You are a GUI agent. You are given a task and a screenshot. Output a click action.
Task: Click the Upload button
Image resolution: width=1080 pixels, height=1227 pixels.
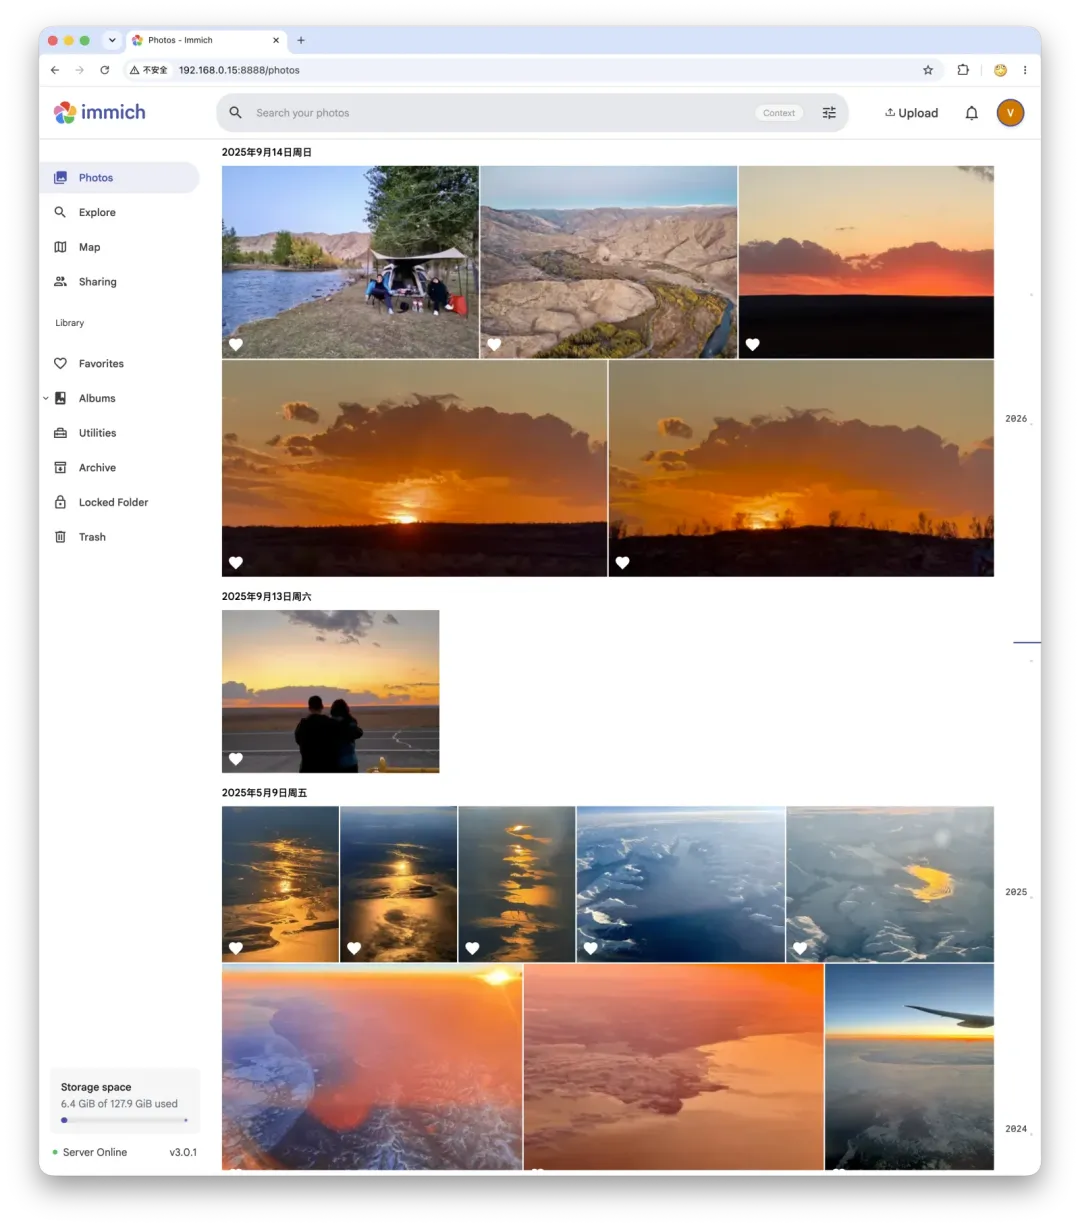[x=912, y=113]
